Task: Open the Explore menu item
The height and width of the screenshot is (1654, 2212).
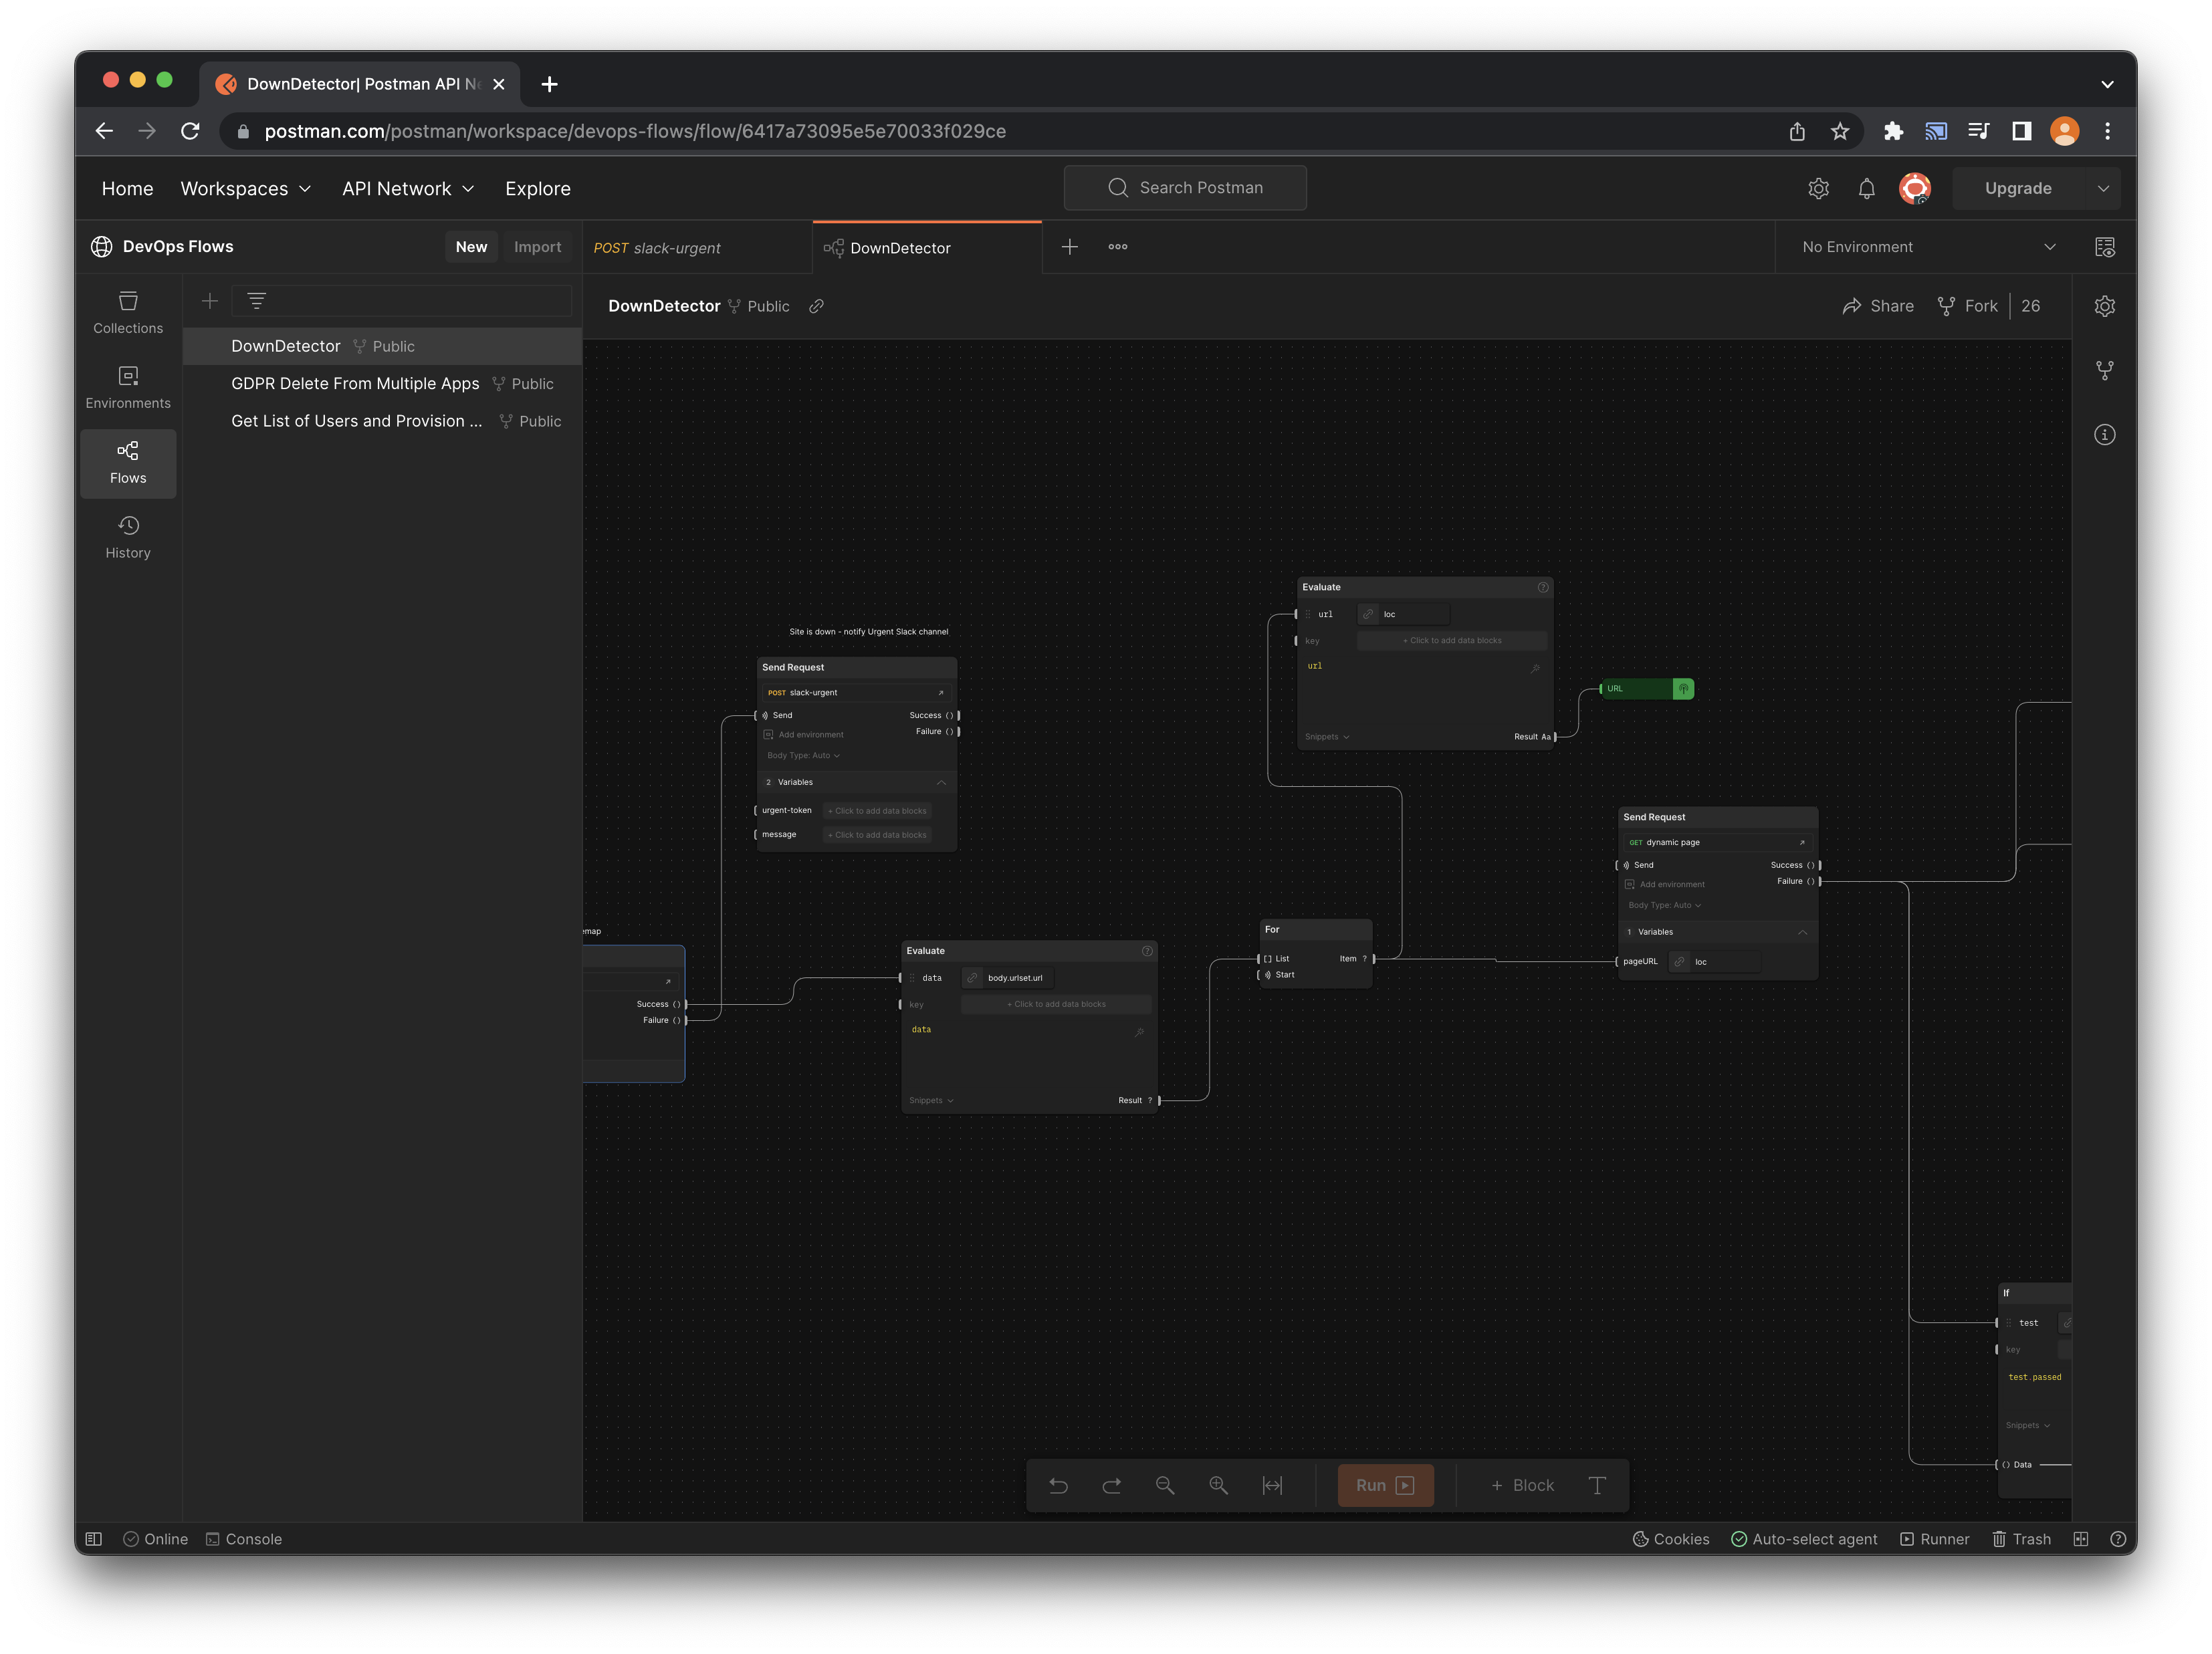Action: 537,188
